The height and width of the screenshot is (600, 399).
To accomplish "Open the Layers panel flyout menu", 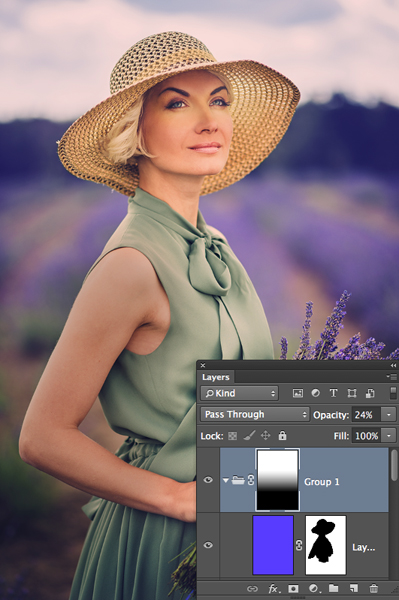I will coord(391,377).
